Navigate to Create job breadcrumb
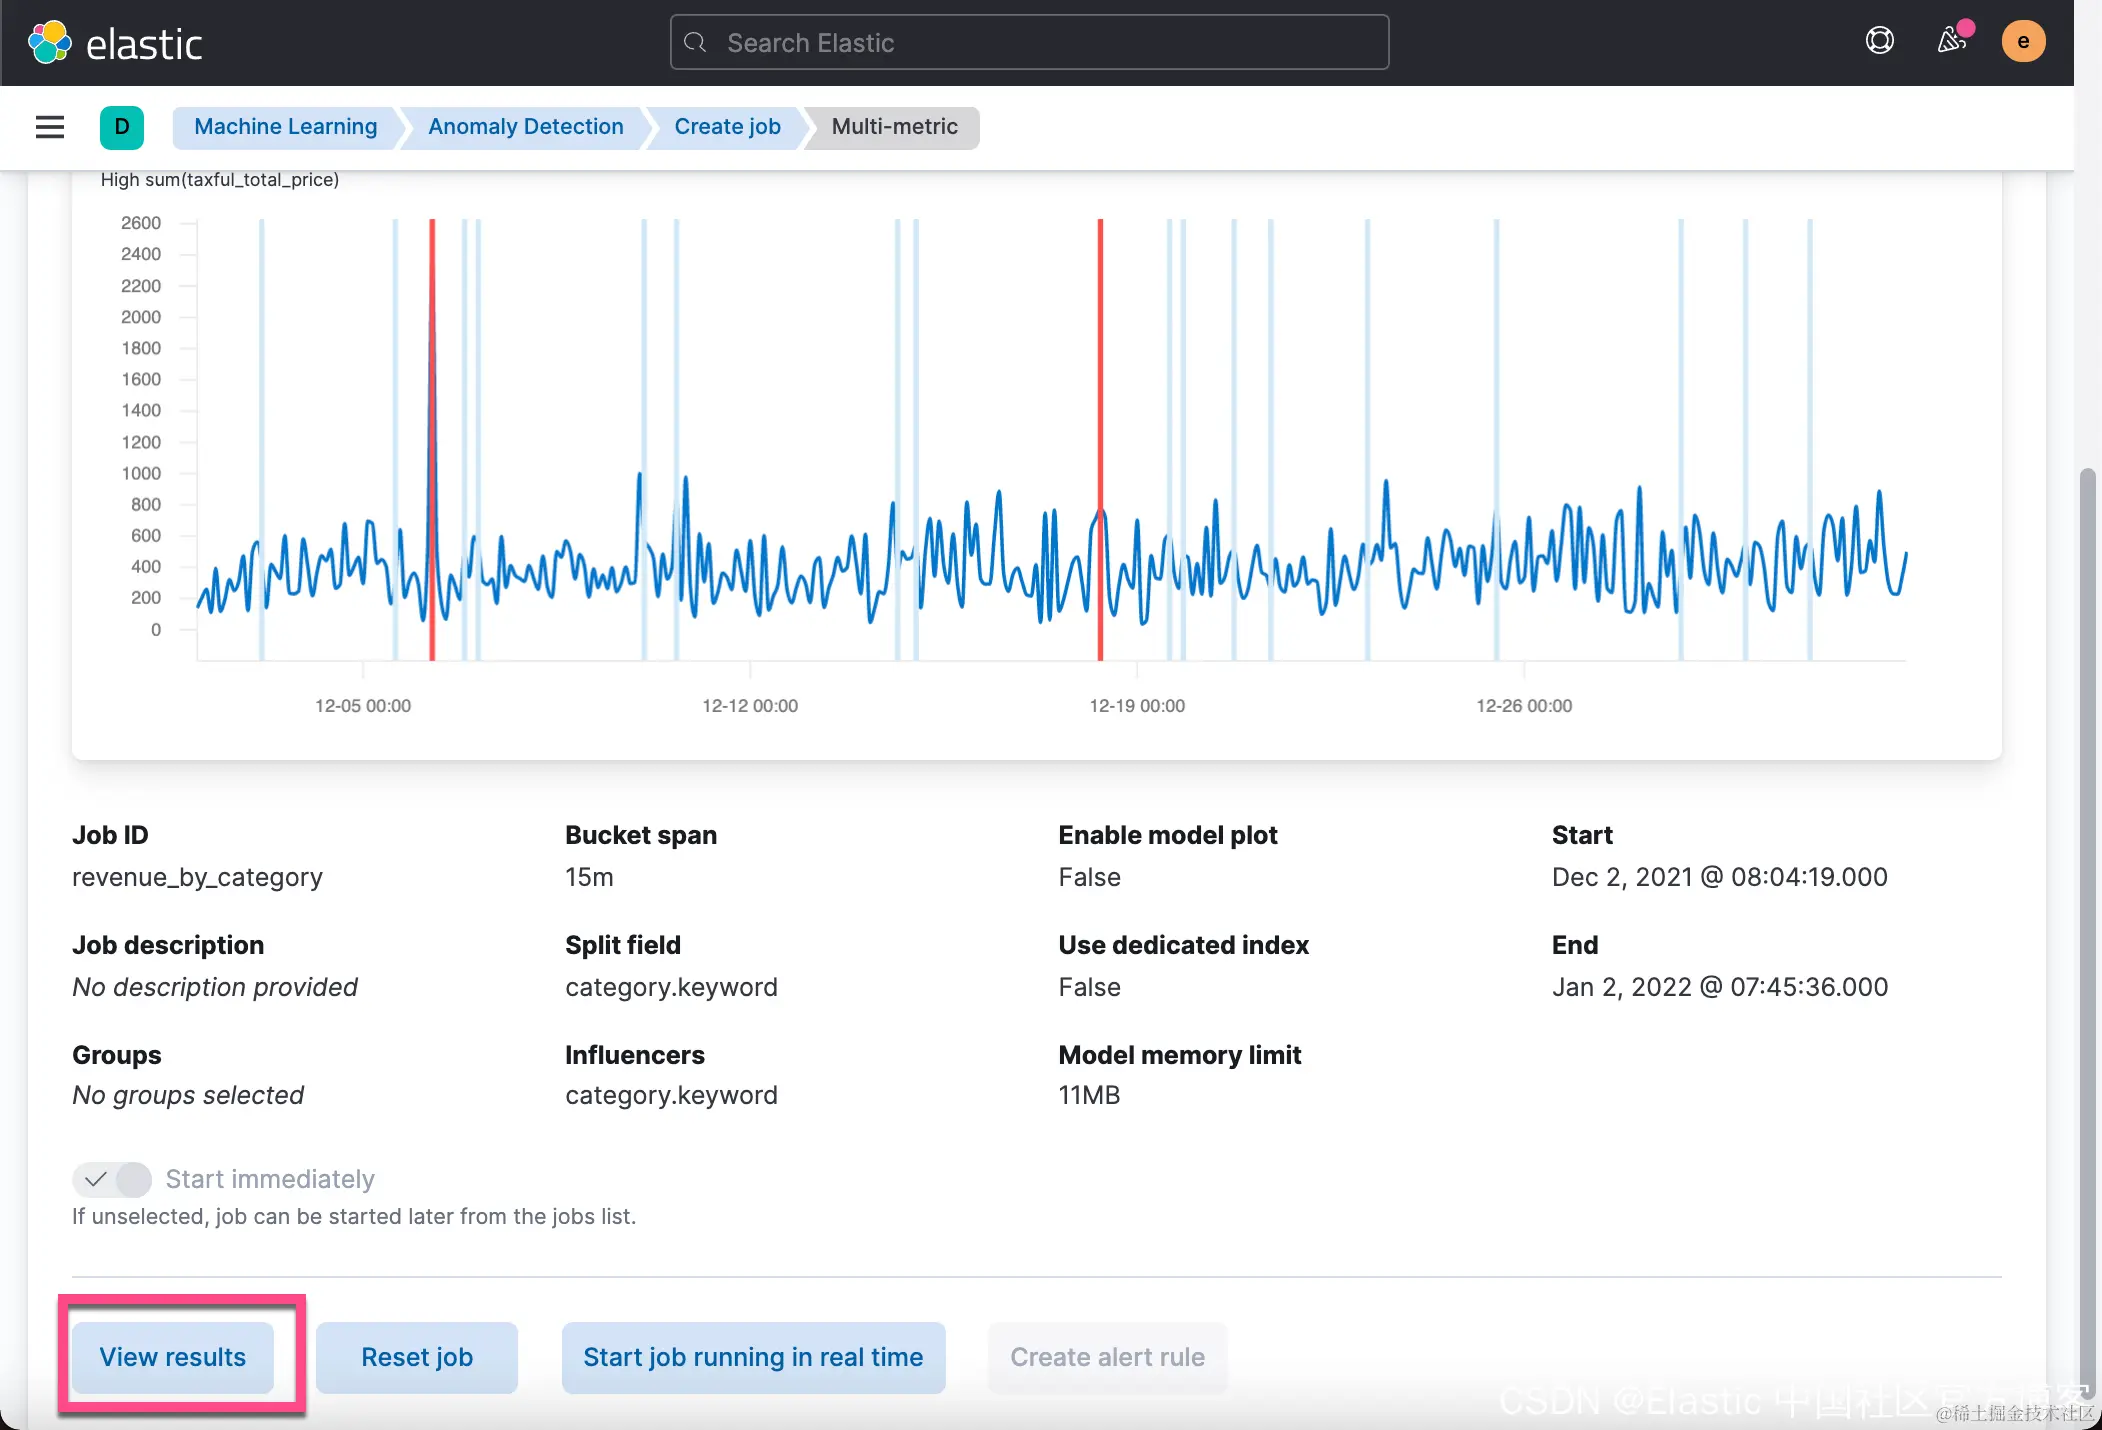2102x1430 pixels. (727, 127)
